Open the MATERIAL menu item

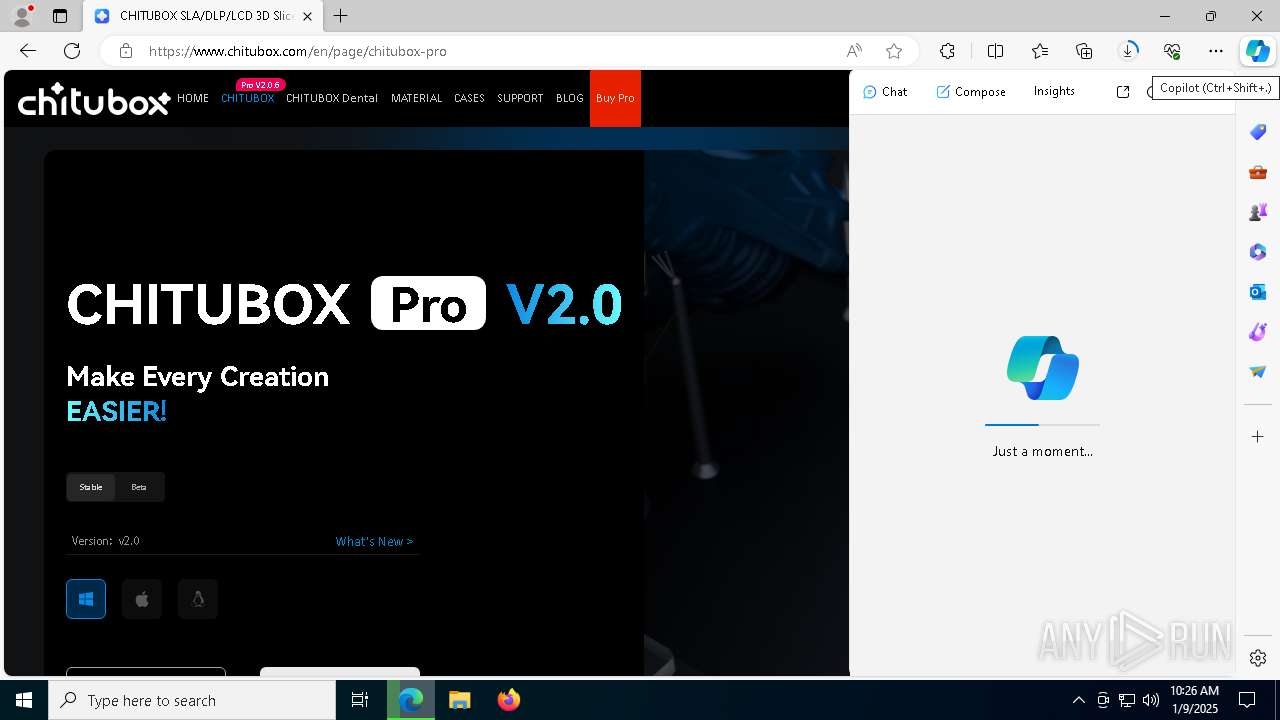416,98
